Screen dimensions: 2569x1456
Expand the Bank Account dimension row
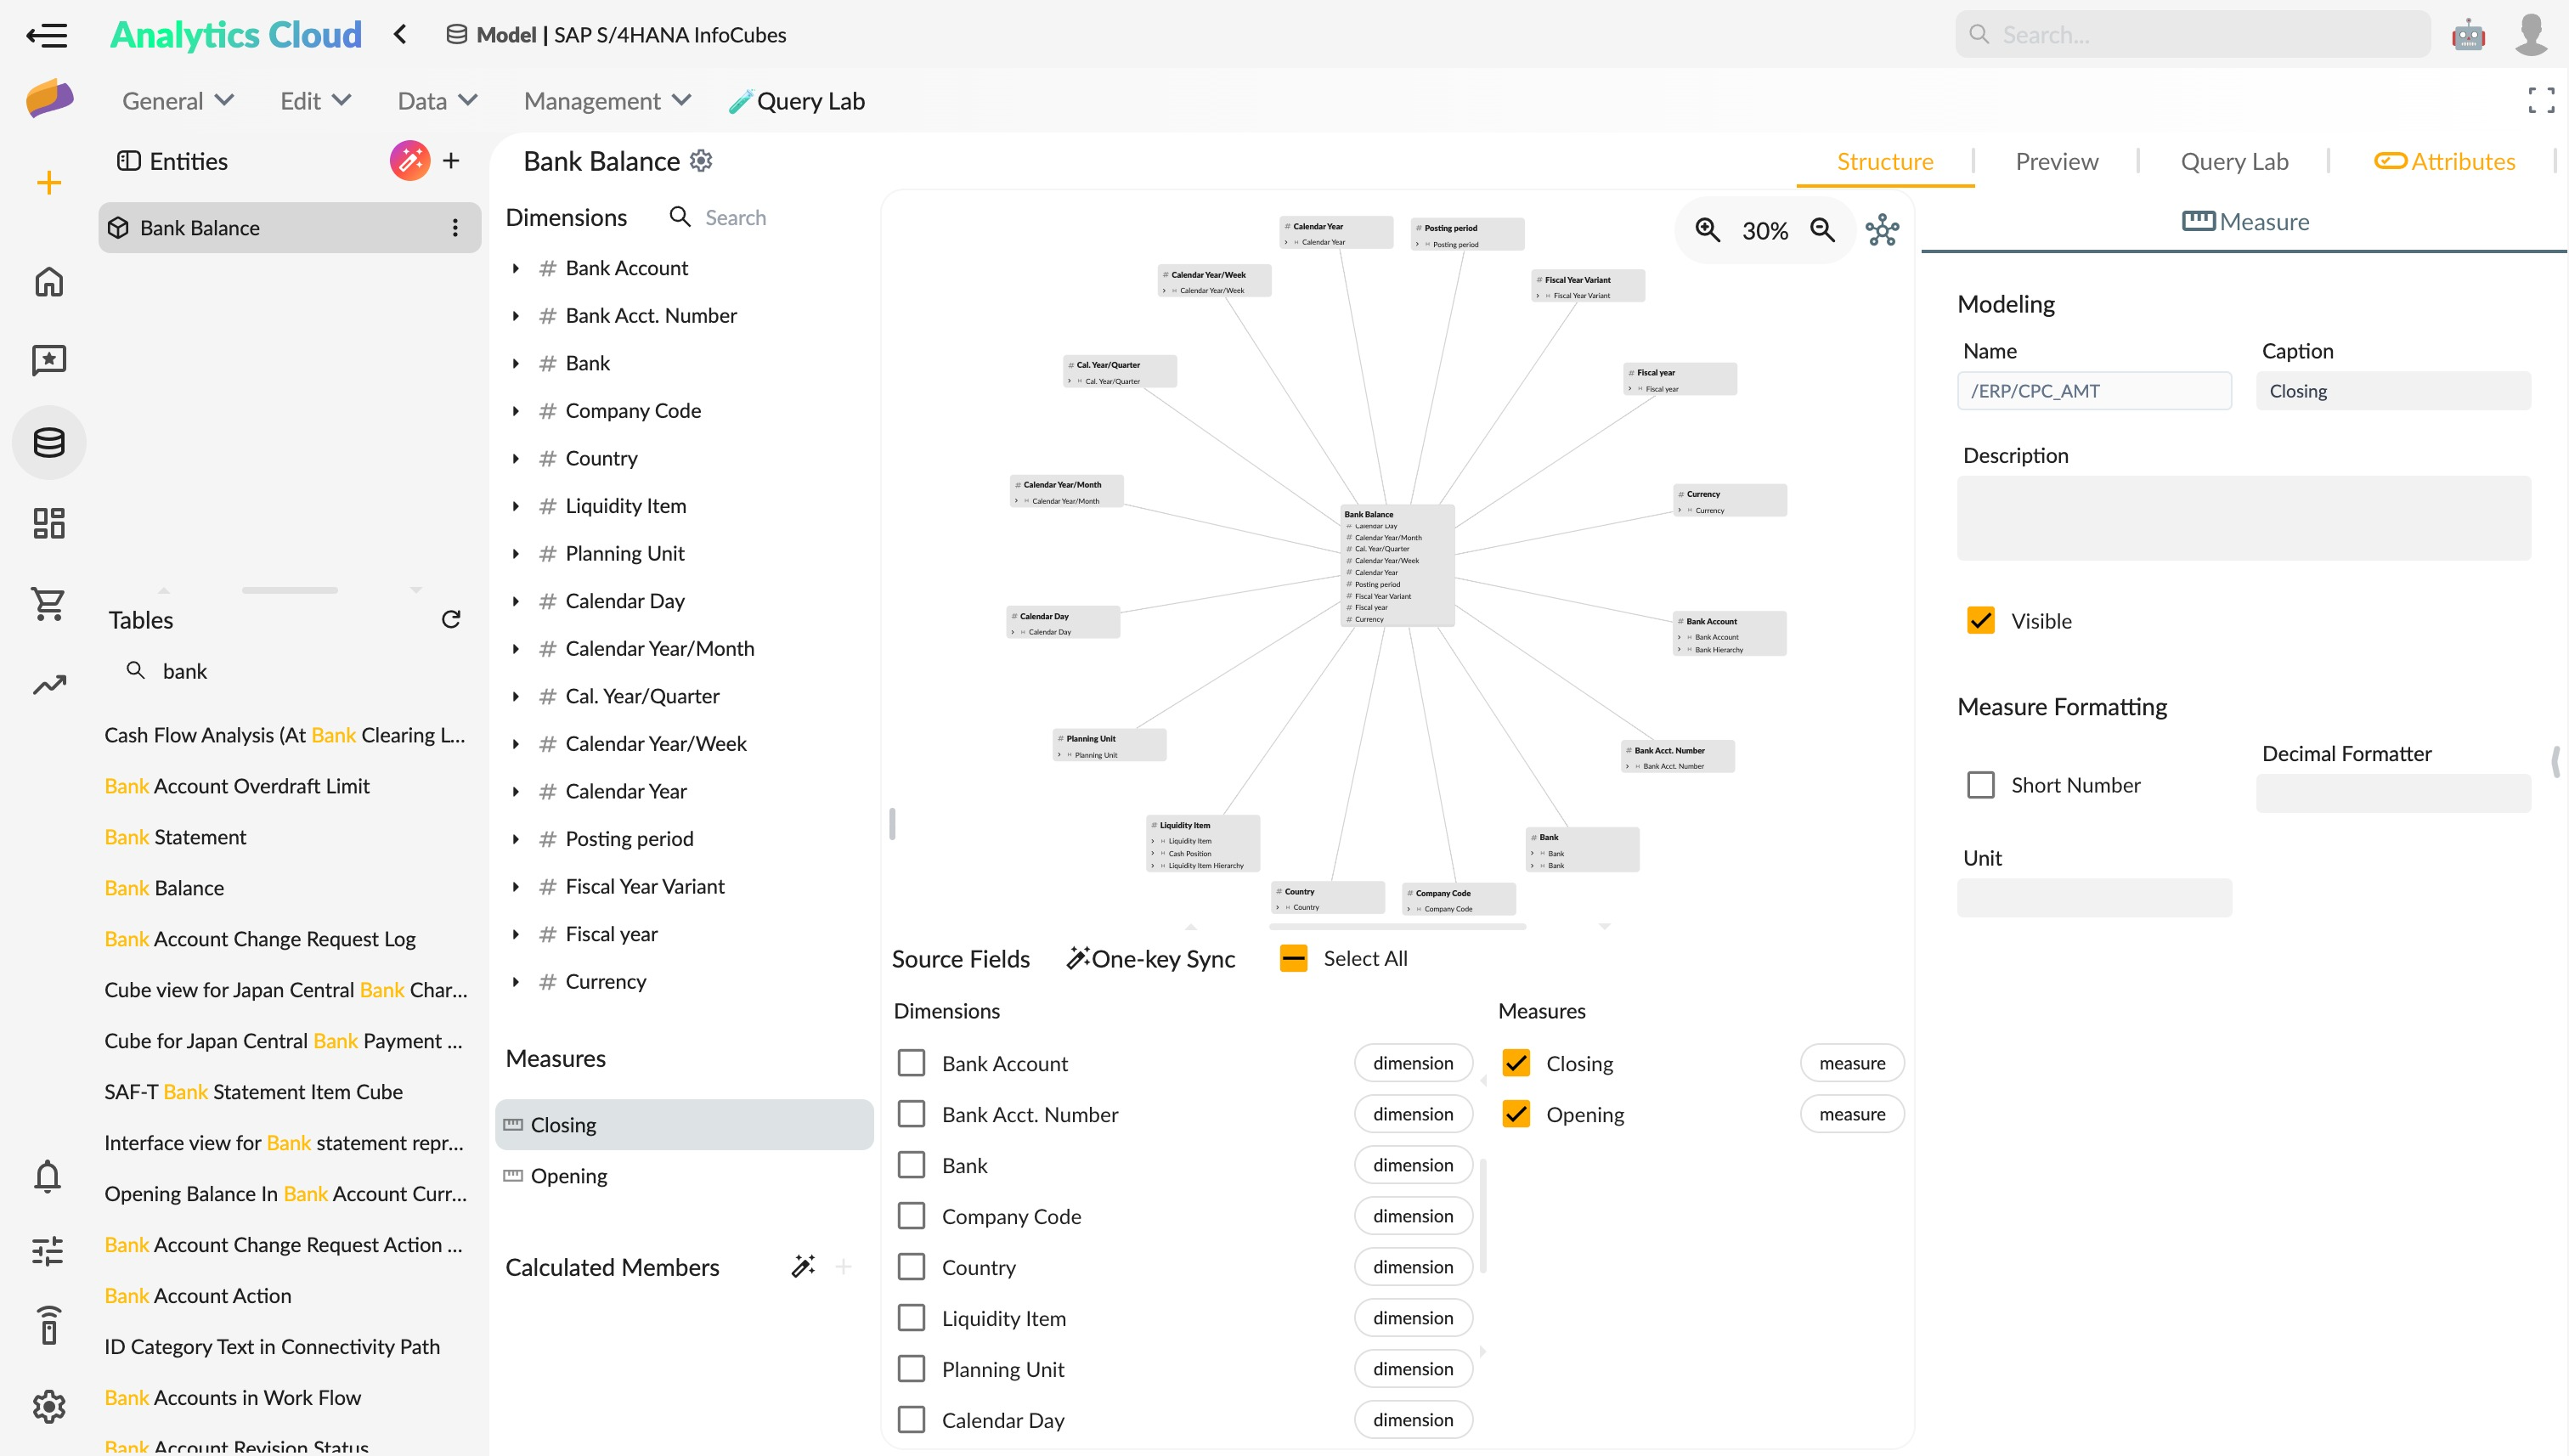513,268
